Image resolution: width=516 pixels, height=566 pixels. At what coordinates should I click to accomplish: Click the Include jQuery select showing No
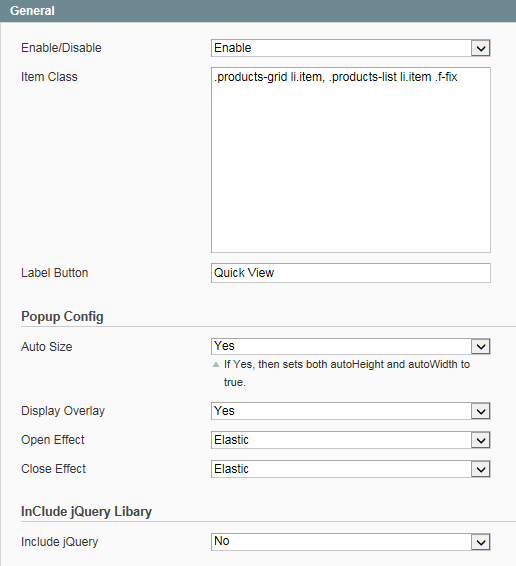tap(351, 542)
